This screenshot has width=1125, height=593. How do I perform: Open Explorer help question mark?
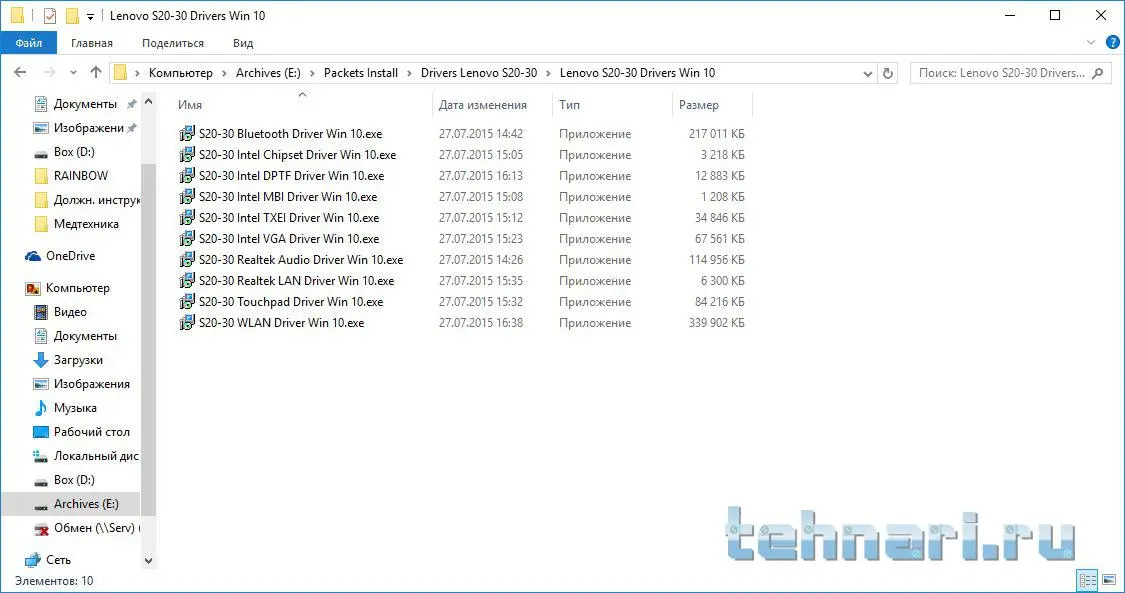pos(1113,43)
